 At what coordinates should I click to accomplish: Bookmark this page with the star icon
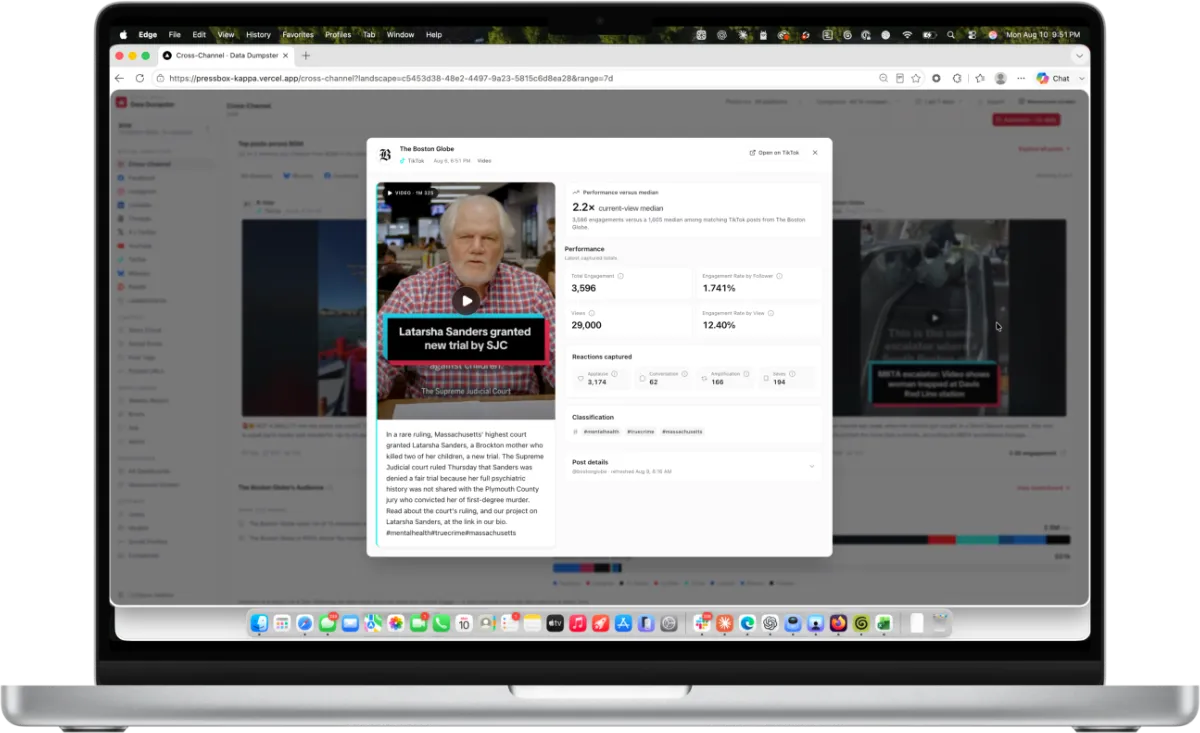(x=916, y=78)
